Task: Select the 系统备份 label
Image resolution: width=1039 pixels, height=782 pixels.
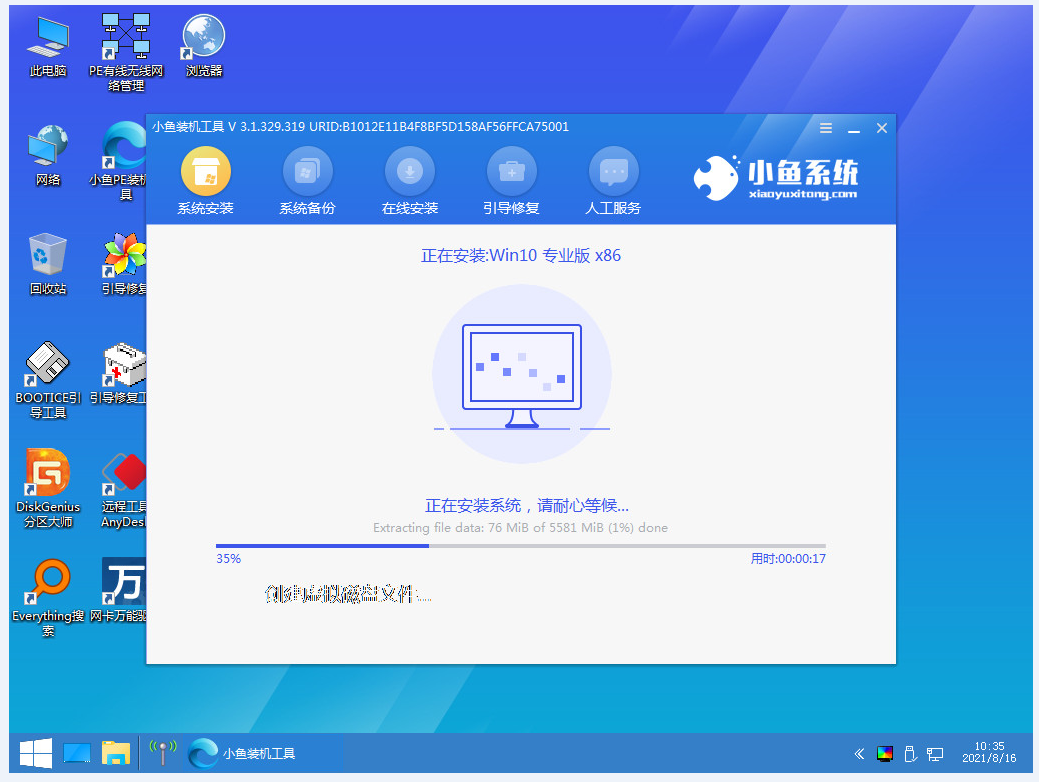Action: click(307, 208)
